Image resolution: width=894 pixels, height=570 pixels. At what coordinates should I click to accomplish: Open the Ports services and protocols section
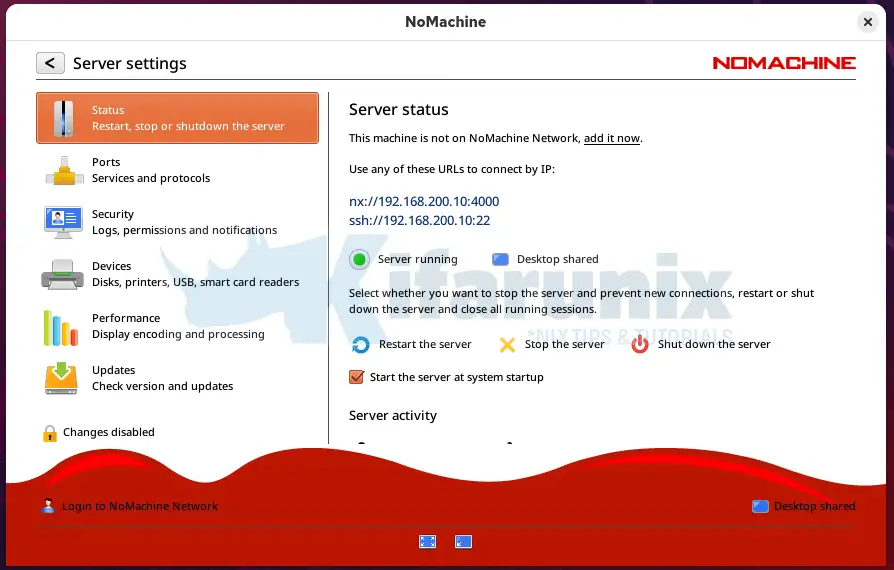150,170
